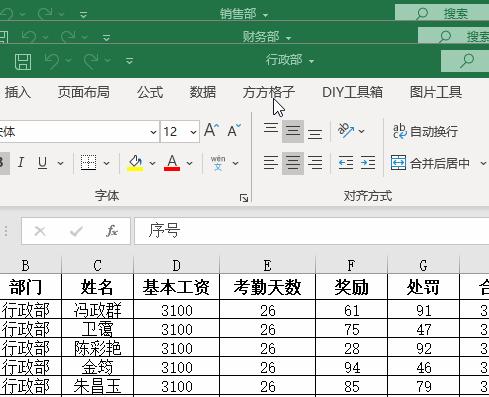Screen dimensions: 489x397
Task: Apply red font color
Action: pyautogui.click(x=172, y=163)
